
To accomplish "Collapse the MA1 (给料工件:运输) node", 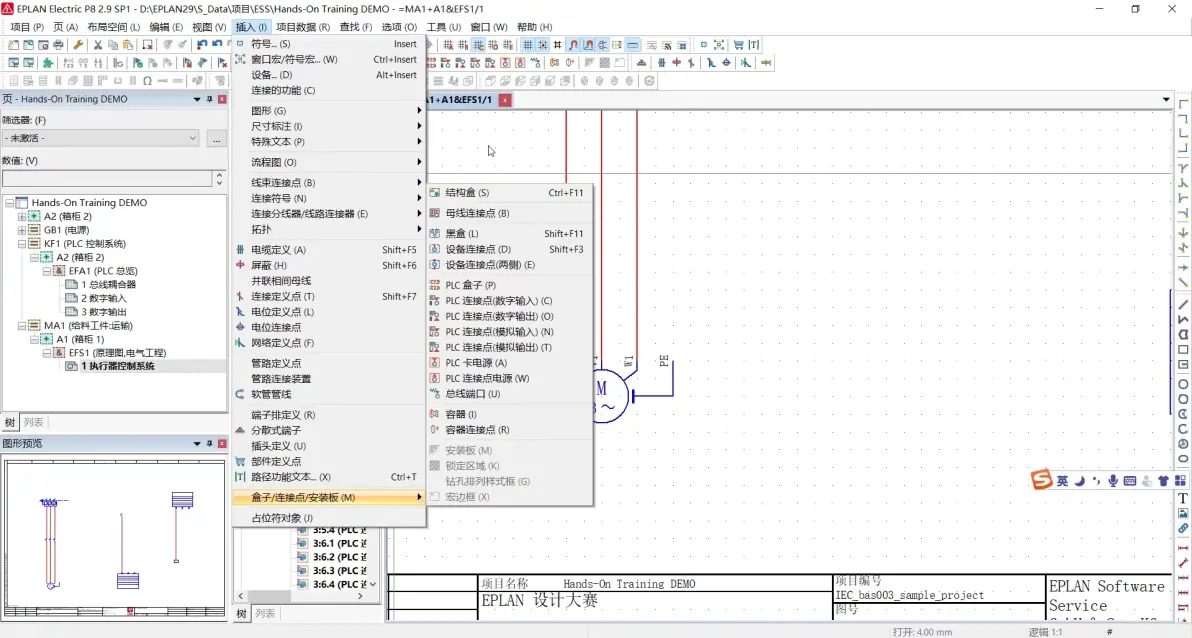I will tap(22, 325).
